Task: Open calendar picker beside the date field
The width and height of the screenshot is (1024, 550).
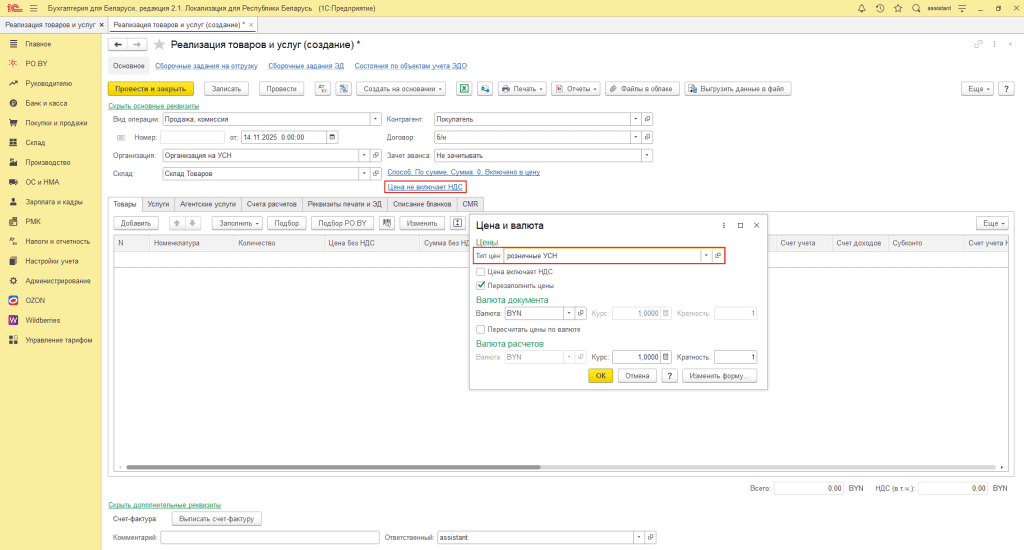Action: coord(332,137)
